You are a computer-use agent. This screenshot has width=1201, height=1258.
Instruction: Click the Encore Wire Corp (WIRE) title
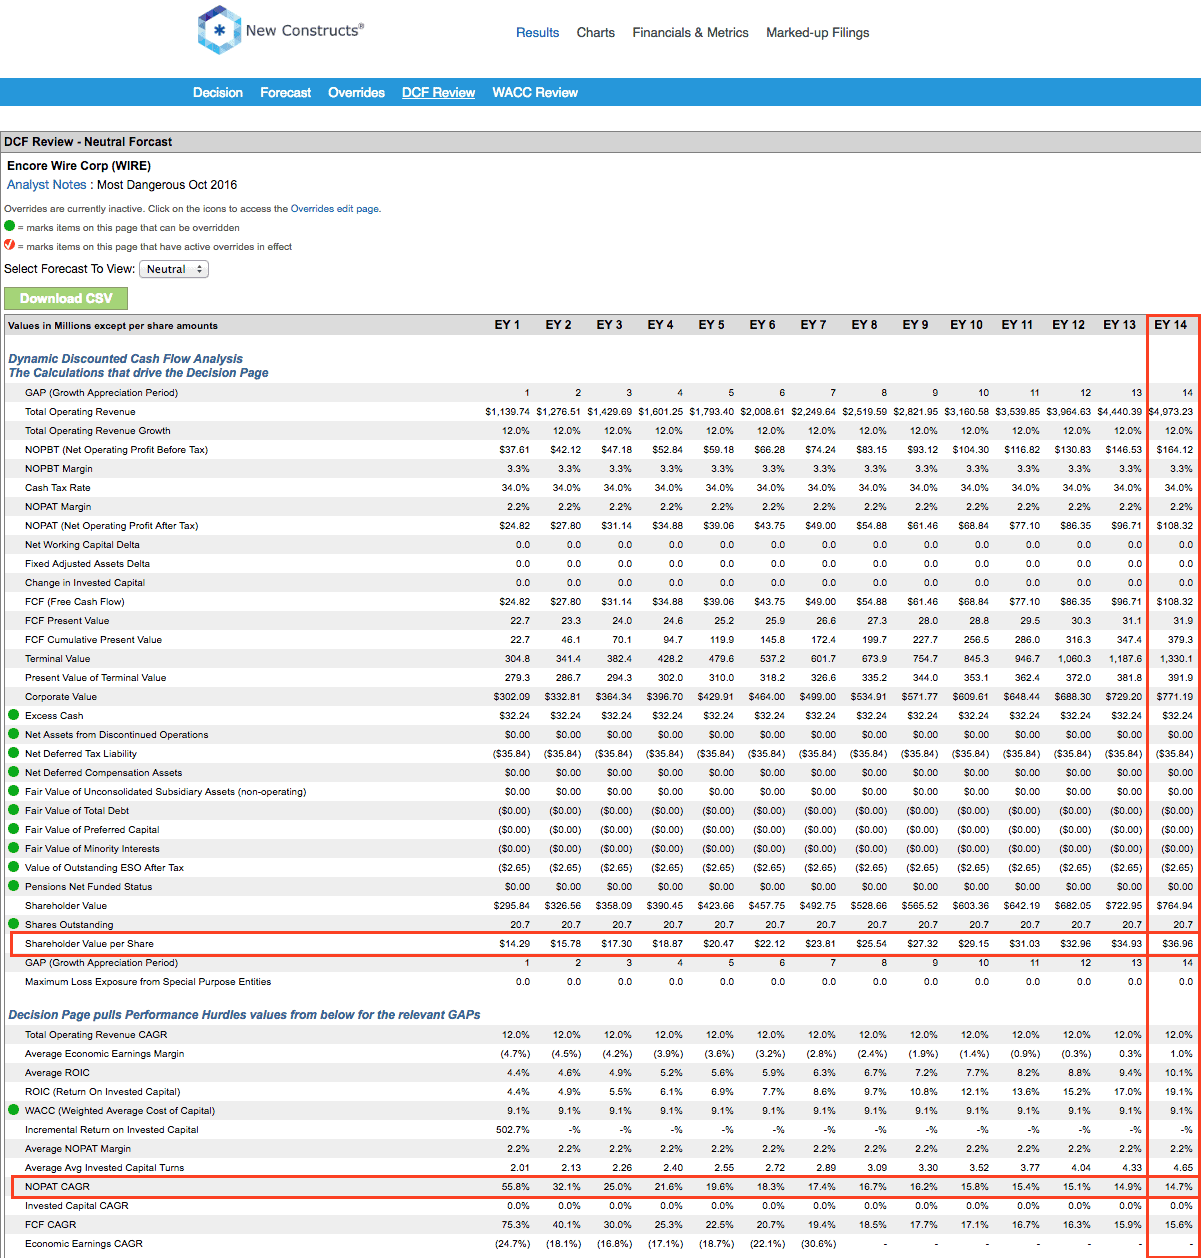point(79,166)
